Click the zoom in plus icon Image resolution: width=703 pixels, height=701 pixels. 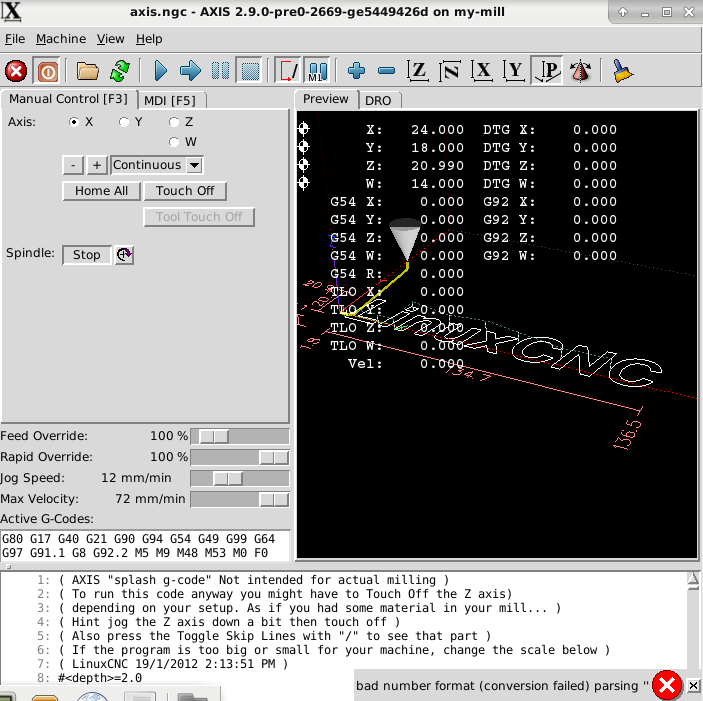pyautogui.click(x=356, y=71)
